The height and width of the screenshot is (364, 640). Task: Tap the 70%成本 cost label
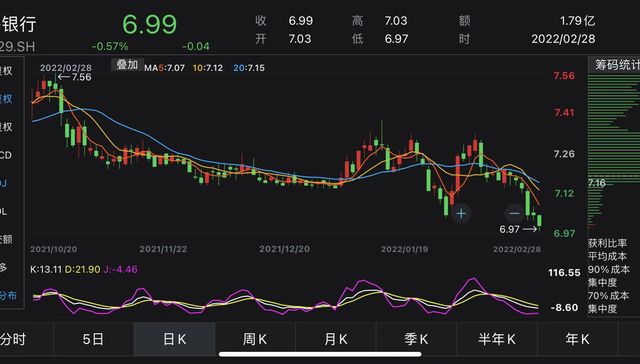pos(609,296)
